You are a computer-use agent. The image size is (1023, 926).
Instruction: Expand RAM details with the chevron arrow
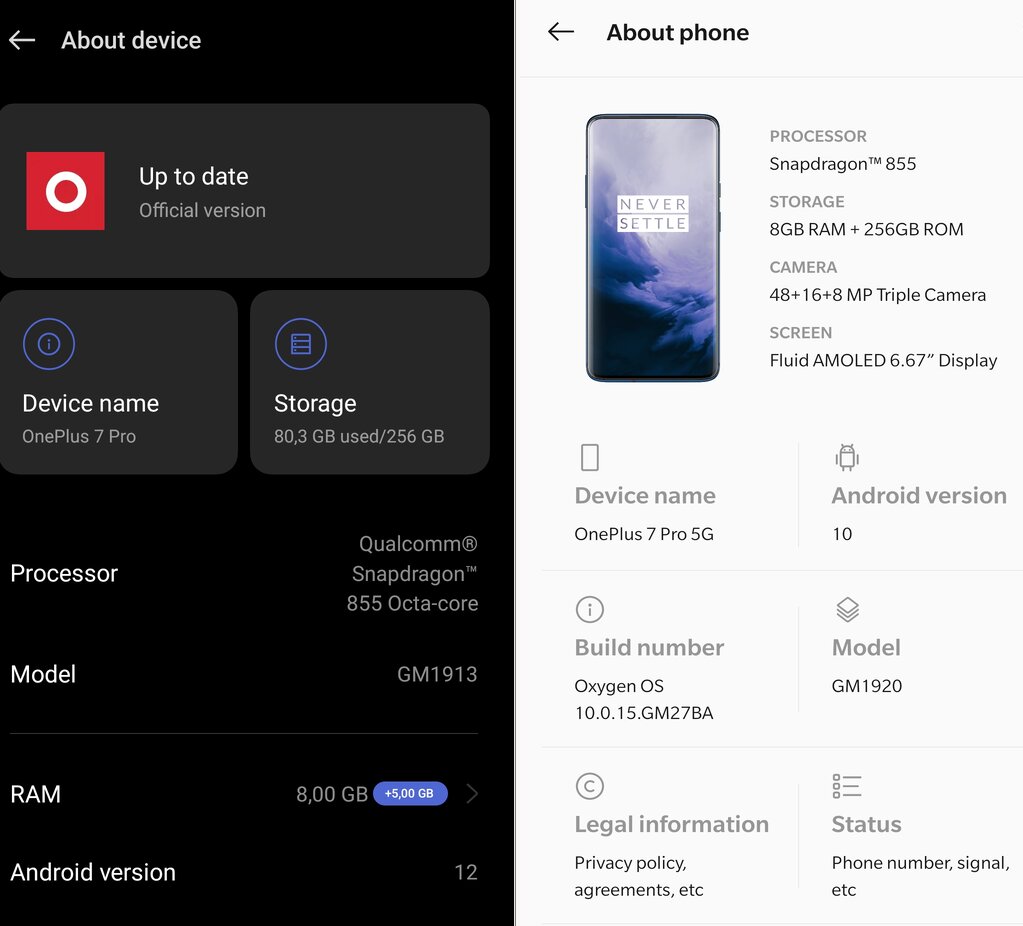(472, 794)
